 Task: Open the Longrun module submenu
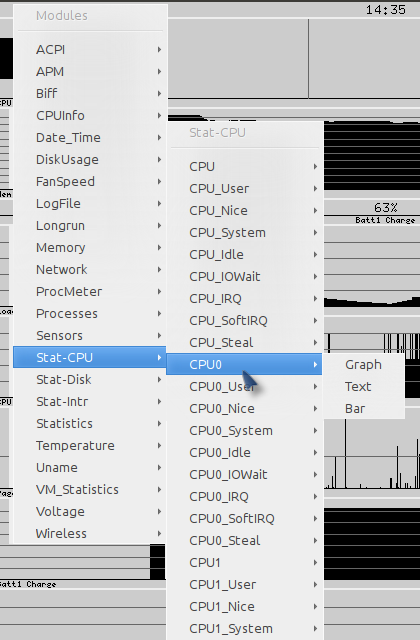tap(90, 226)
